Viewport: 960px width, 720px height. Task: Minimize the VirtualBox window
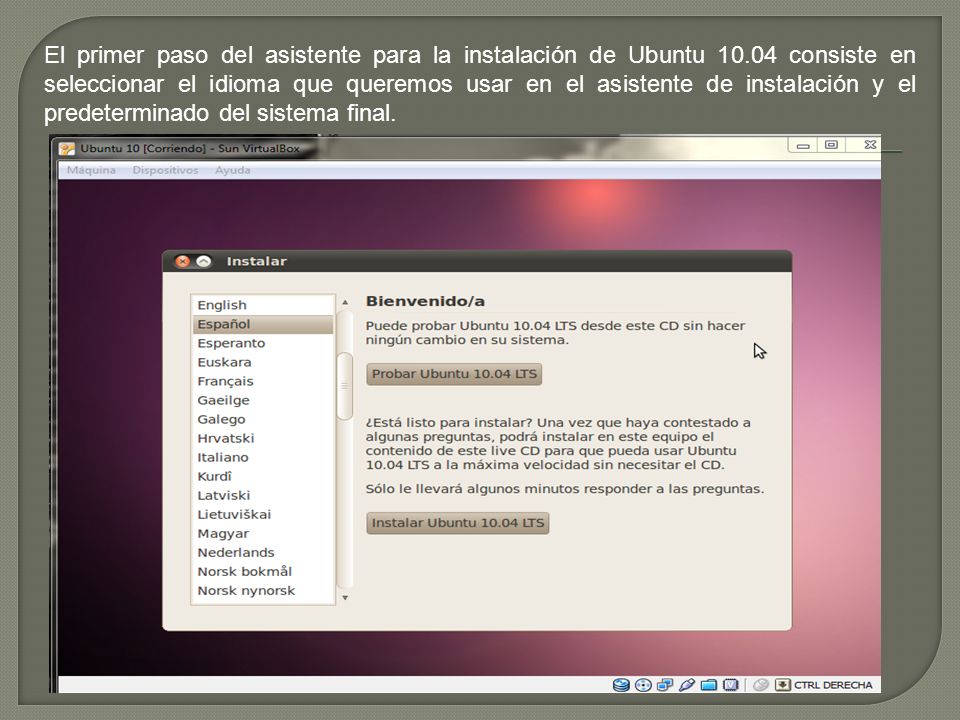click(x=803, y=146)
